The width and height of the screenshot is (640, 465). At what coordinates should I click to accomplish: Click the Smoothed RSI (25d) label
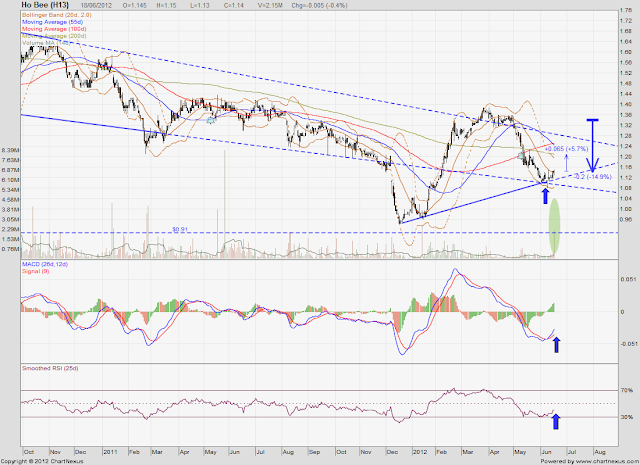(50, 368)
